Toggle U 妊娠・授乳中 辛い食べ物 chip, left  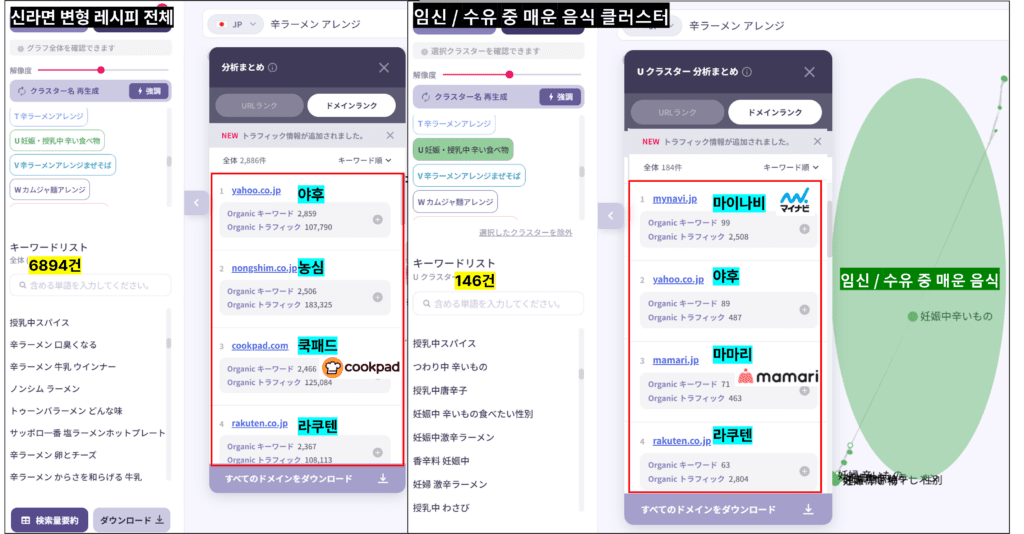tap(57, 140)
